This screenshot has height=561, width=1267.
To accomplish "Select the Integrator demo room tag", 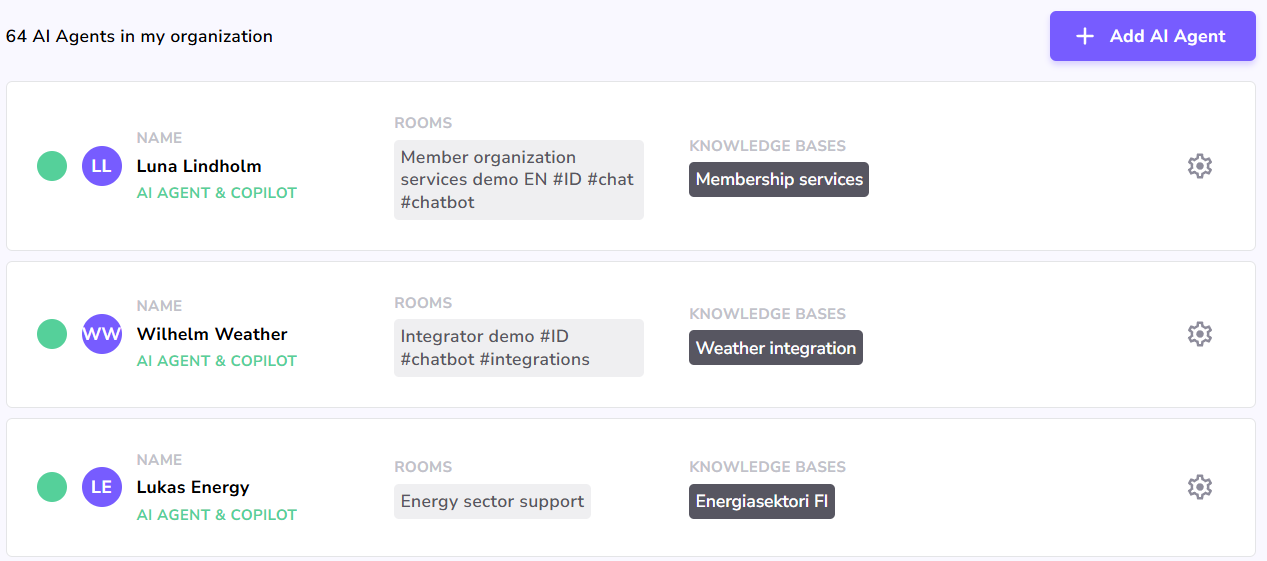I will (x=518, y=348).
